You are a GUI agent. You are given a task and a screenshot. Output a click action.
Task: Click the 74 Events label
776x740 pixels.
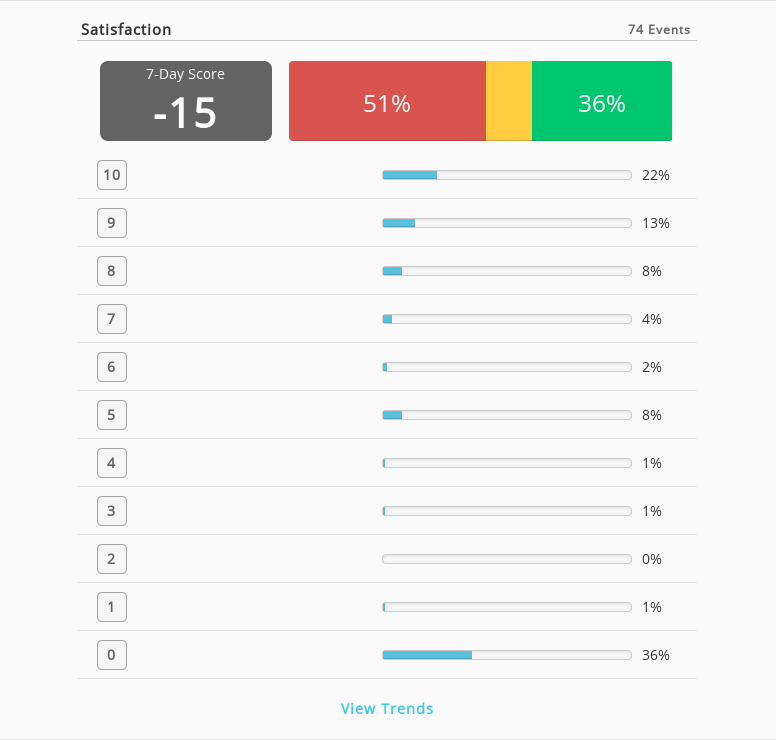(x=659, y=30)
